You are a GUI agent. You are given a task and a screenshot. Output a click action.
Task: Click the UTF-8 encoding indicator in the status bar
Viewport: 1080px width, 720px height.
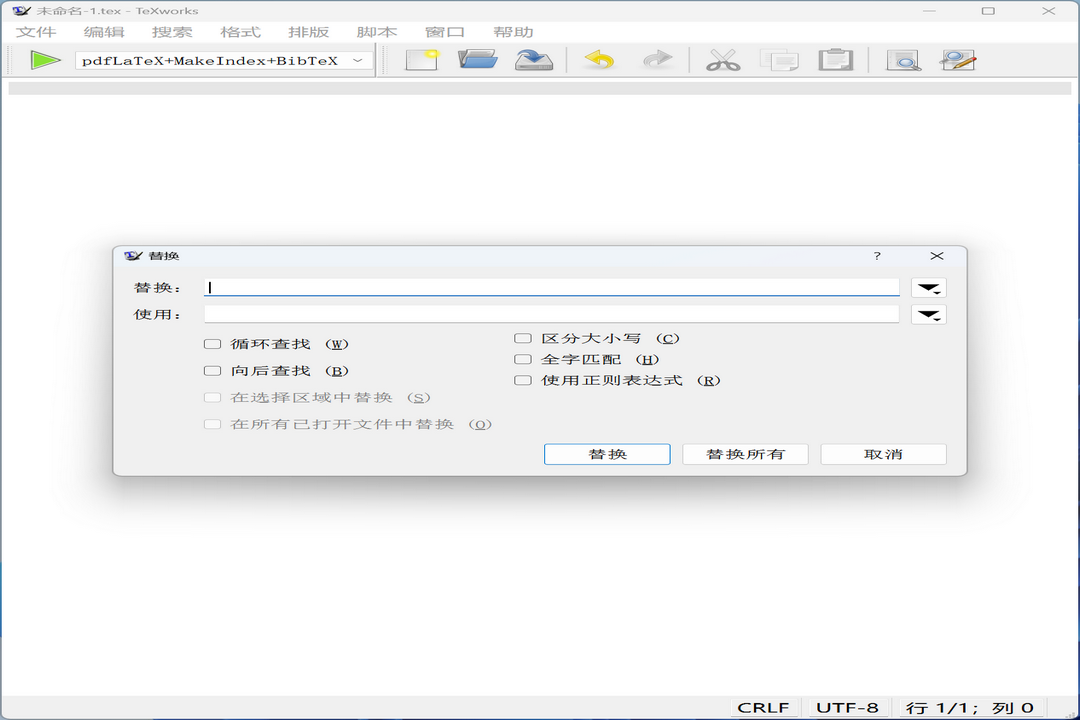click(x=846, y=707)
